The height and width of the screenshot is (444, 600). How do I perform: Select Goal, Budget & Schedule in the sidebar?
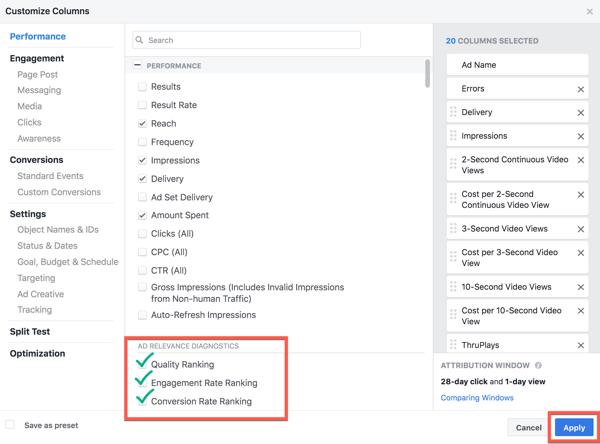[68, 262]
